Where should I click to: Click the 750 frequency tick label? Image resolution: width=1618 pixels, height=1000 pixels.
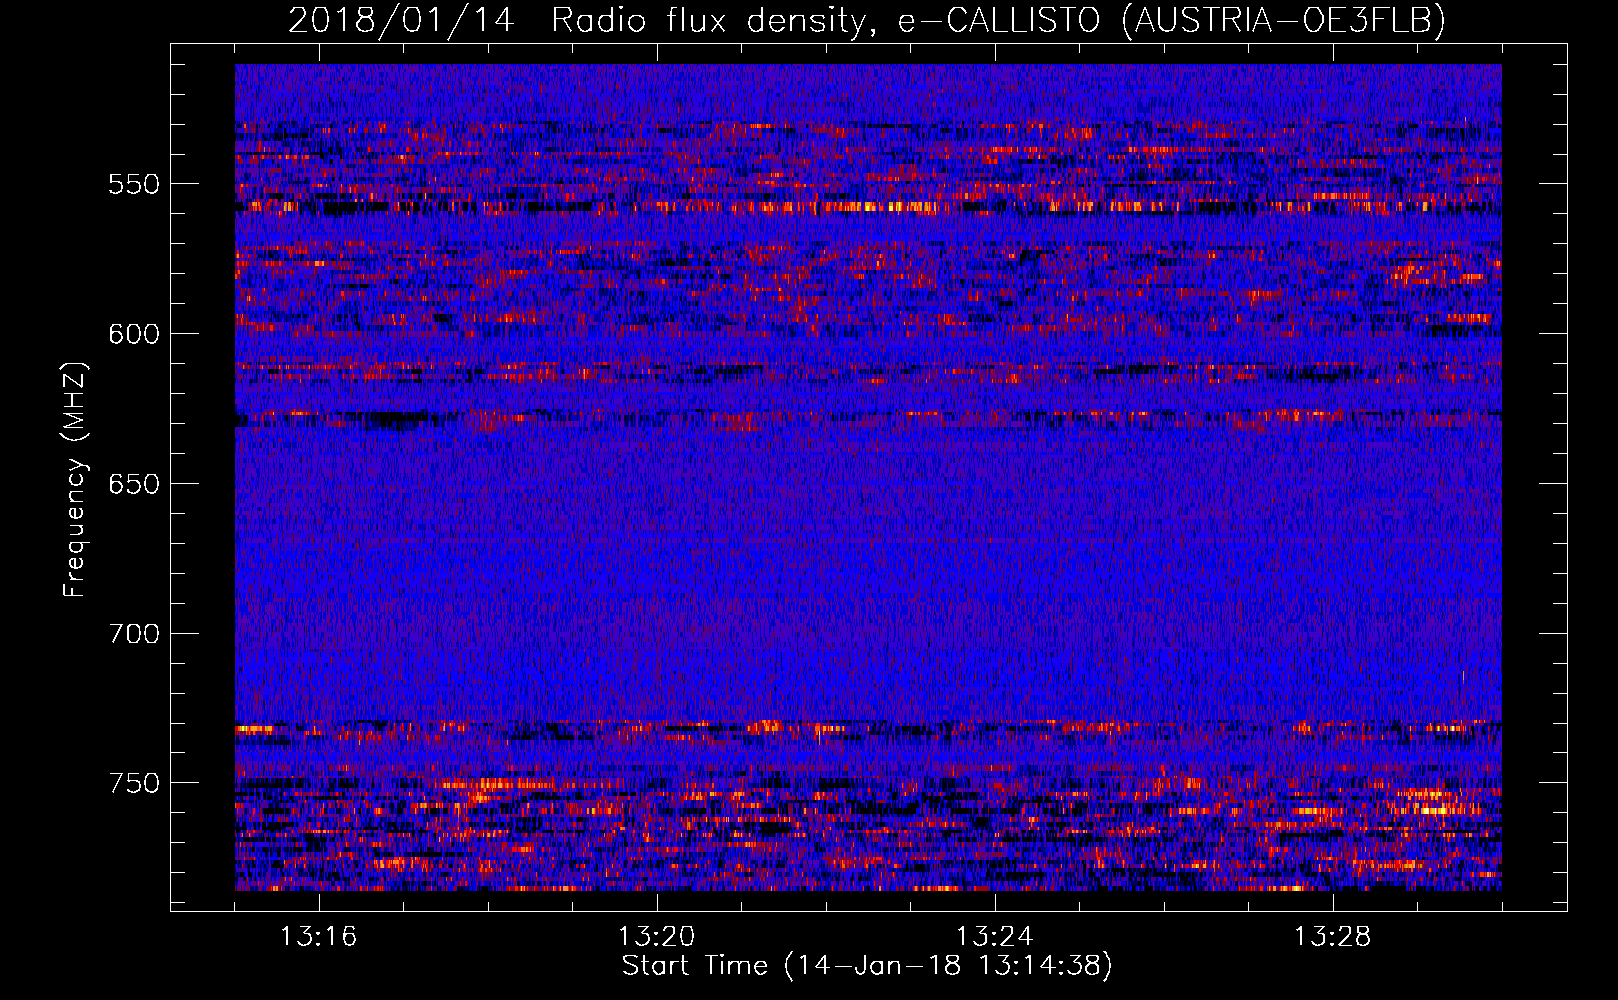134,784
